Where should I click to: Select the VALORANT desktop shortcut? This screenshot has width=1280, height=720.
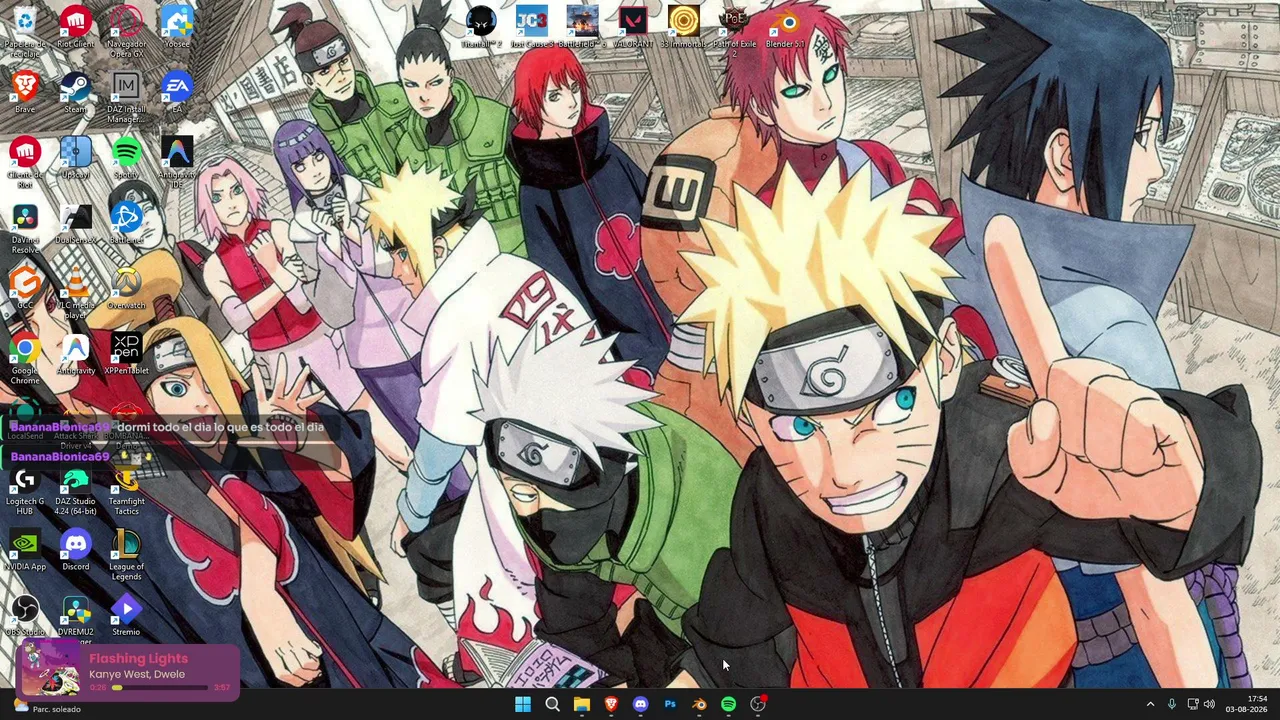point(633,27)
